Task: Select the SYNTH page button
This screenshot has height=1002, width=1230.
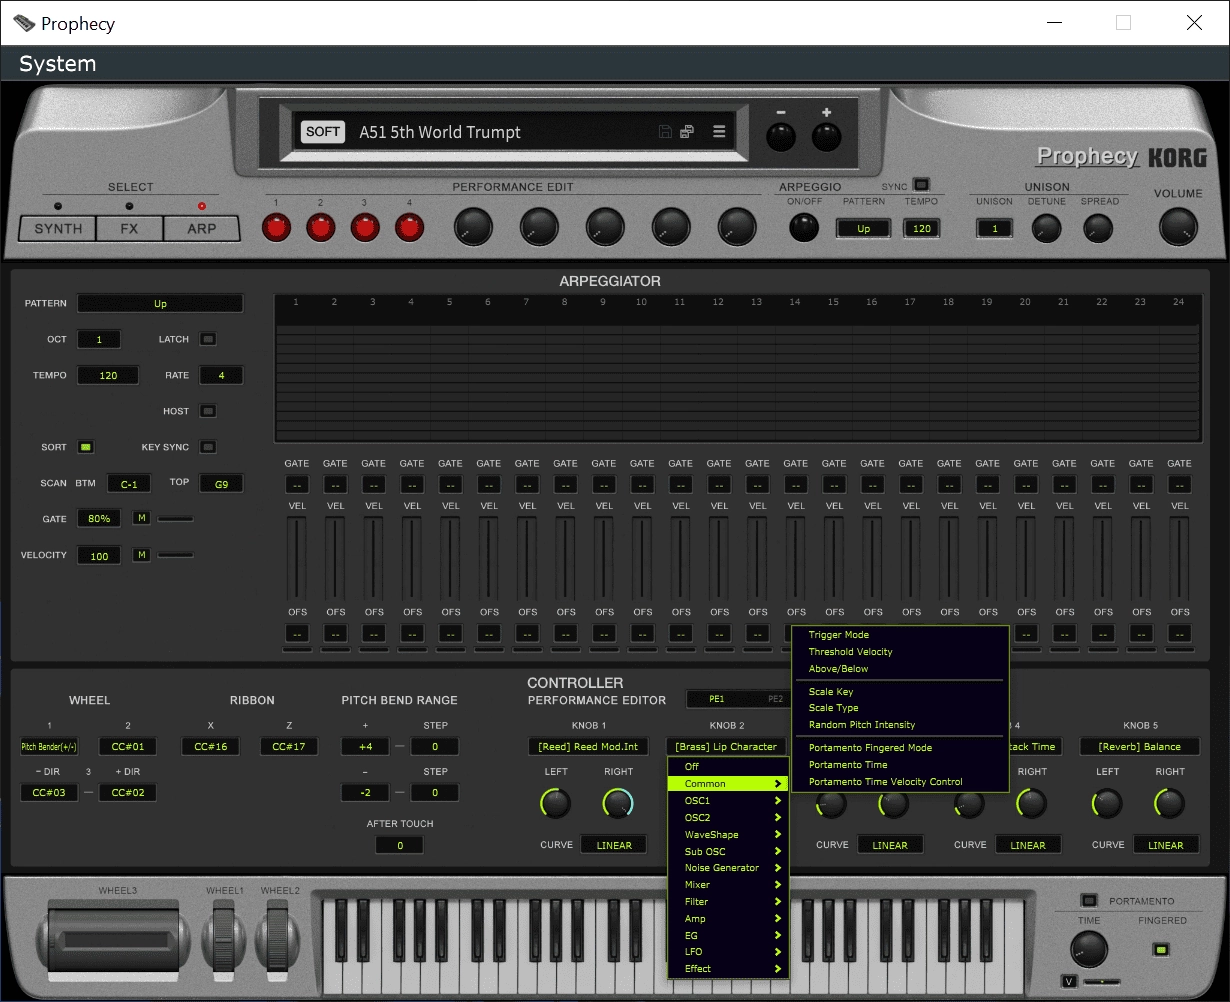Action: [x=58, y=228]
